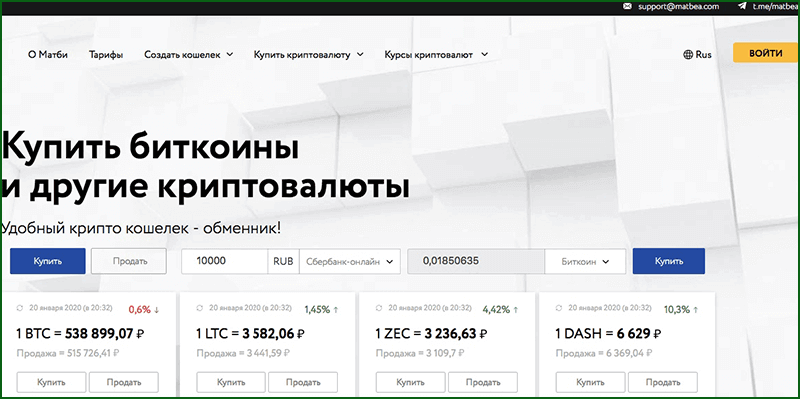This screenshot has width=800, height=399.
Task: Click the 1,45% change on LTC card
Action: (317, 309)
